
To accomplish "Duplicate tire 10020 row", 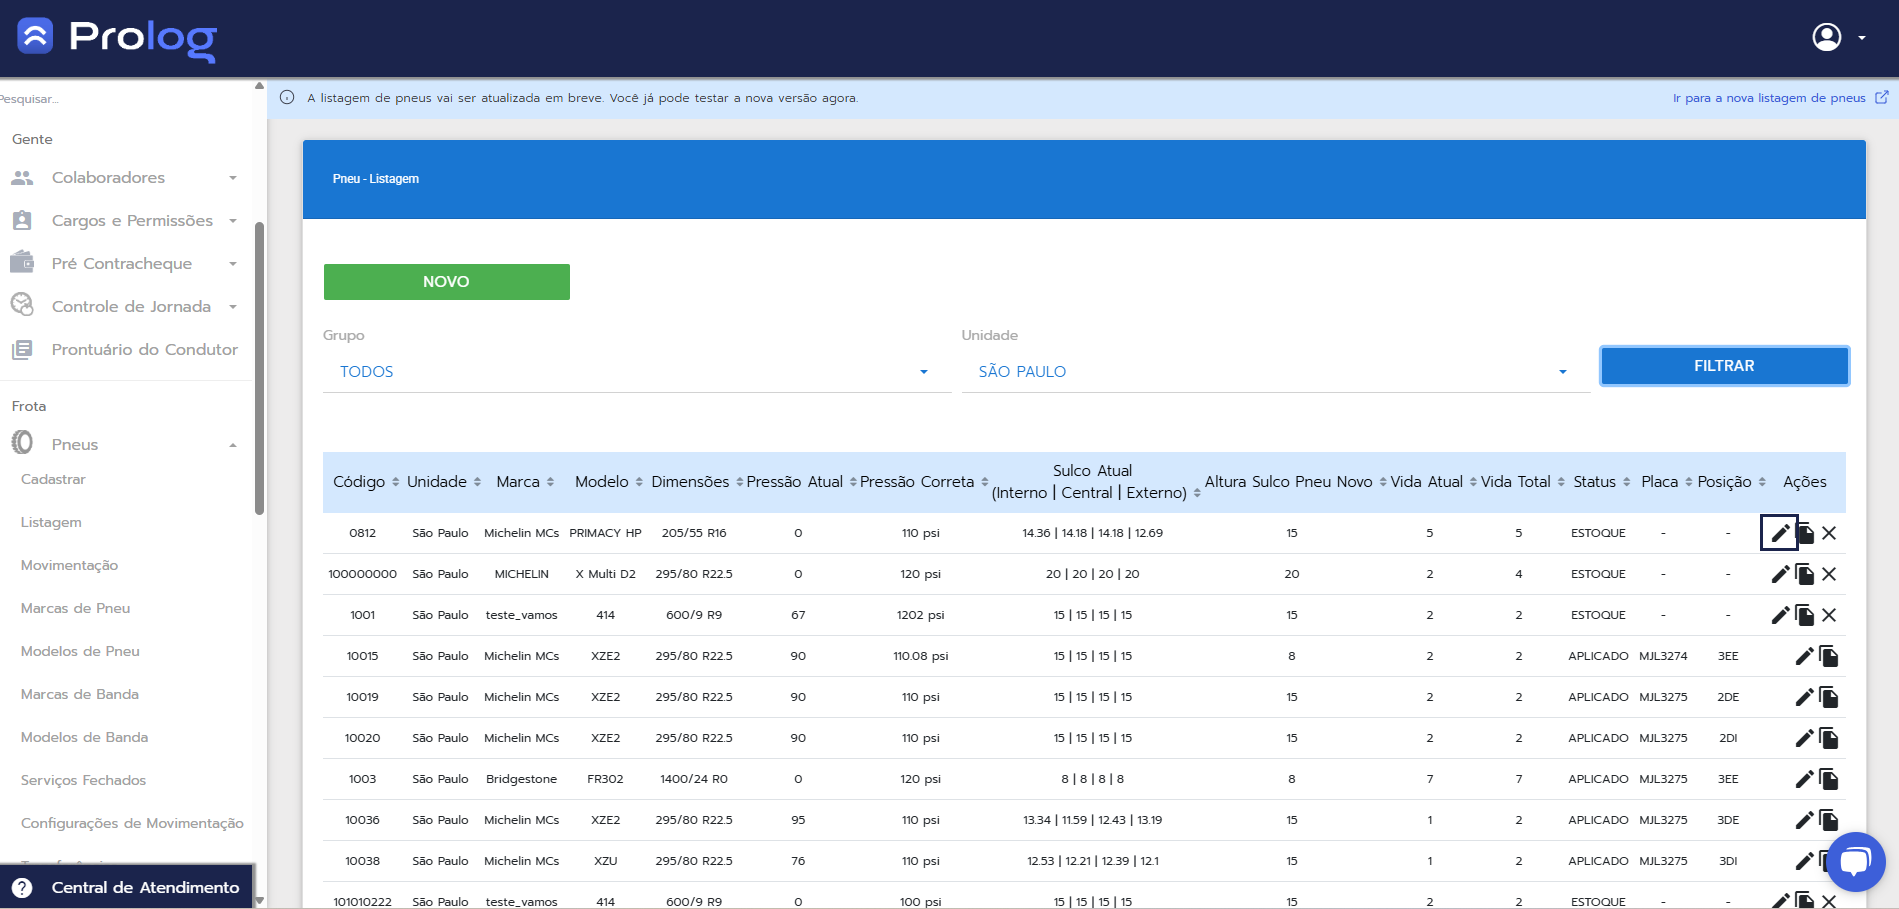I will pos(1829,738).
